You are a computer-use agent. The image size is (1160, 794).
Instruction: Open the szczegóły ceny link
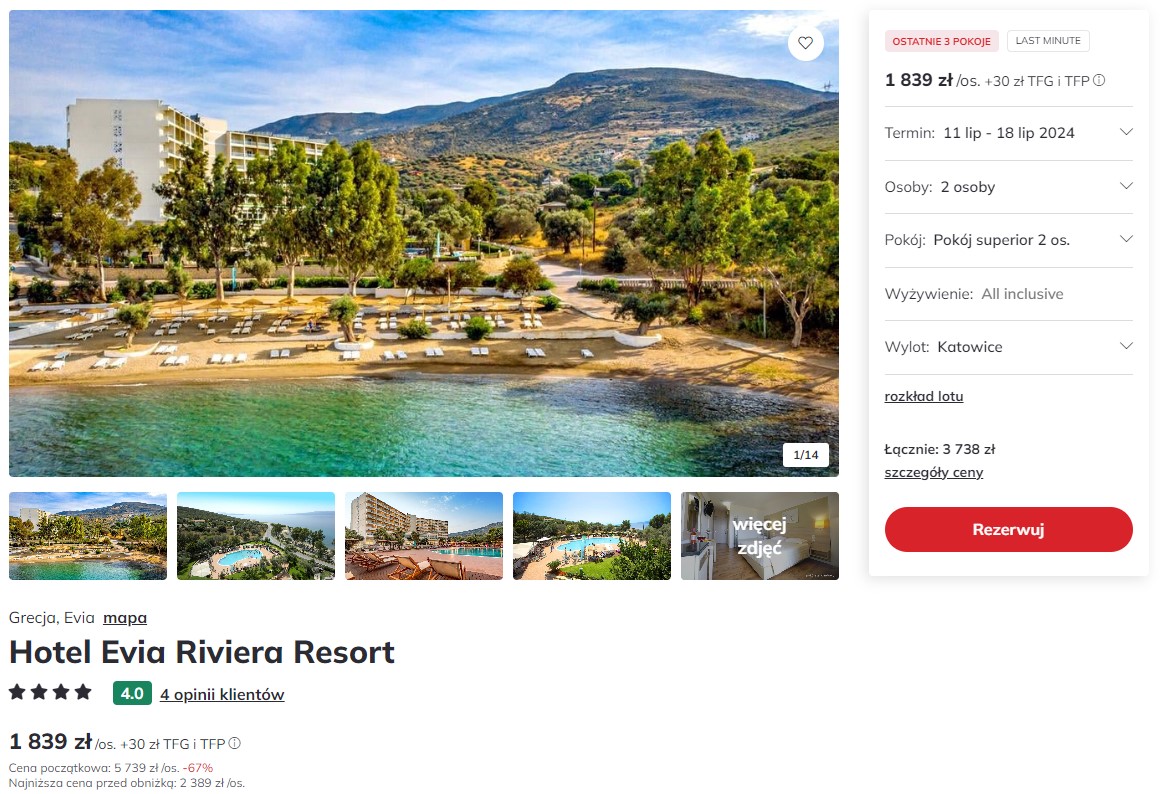click(934, 473)
